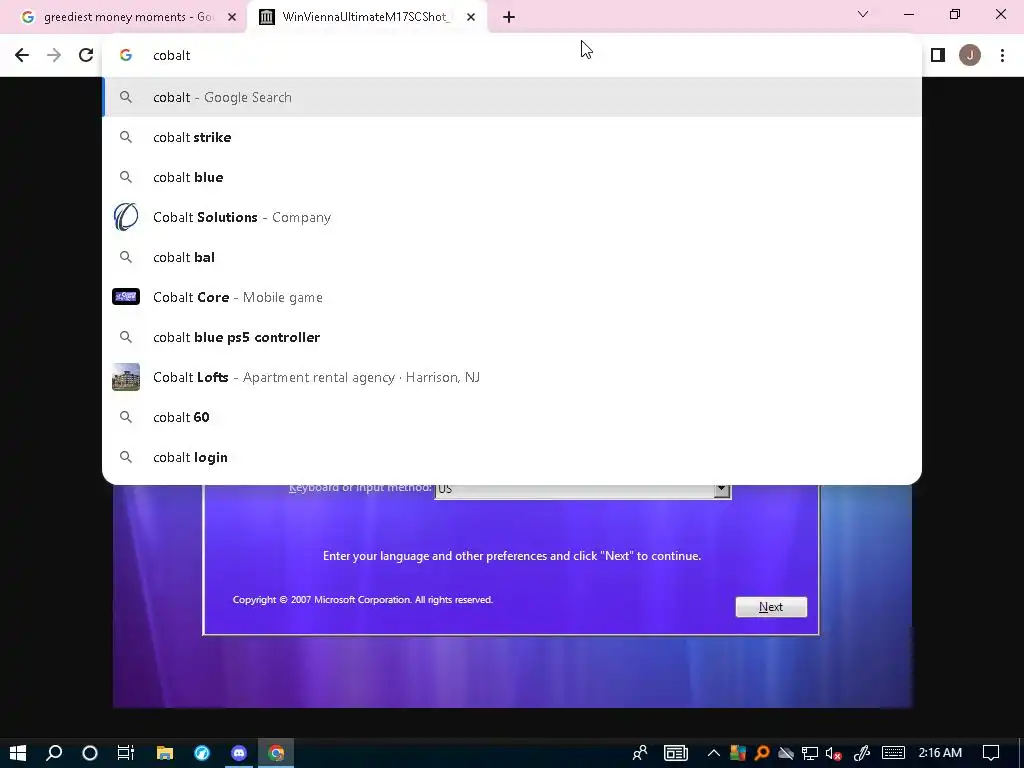Go back using the browser back arrow
The image size is (1024, 768).
pyautogui.click(x=22, y=56)
